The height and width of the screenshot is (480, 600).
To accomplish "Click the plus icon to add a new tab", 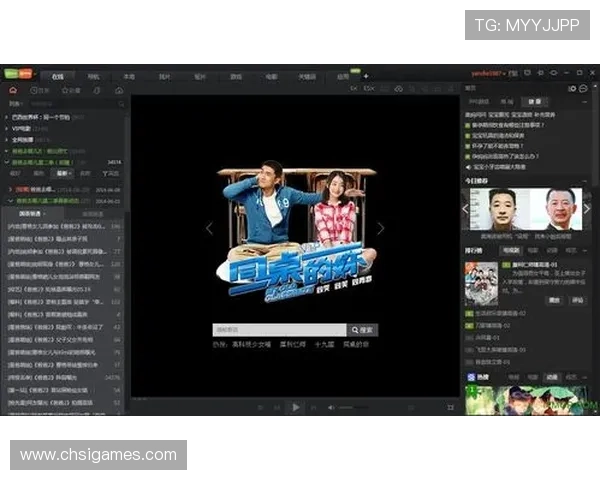I will tap(366, 76).
